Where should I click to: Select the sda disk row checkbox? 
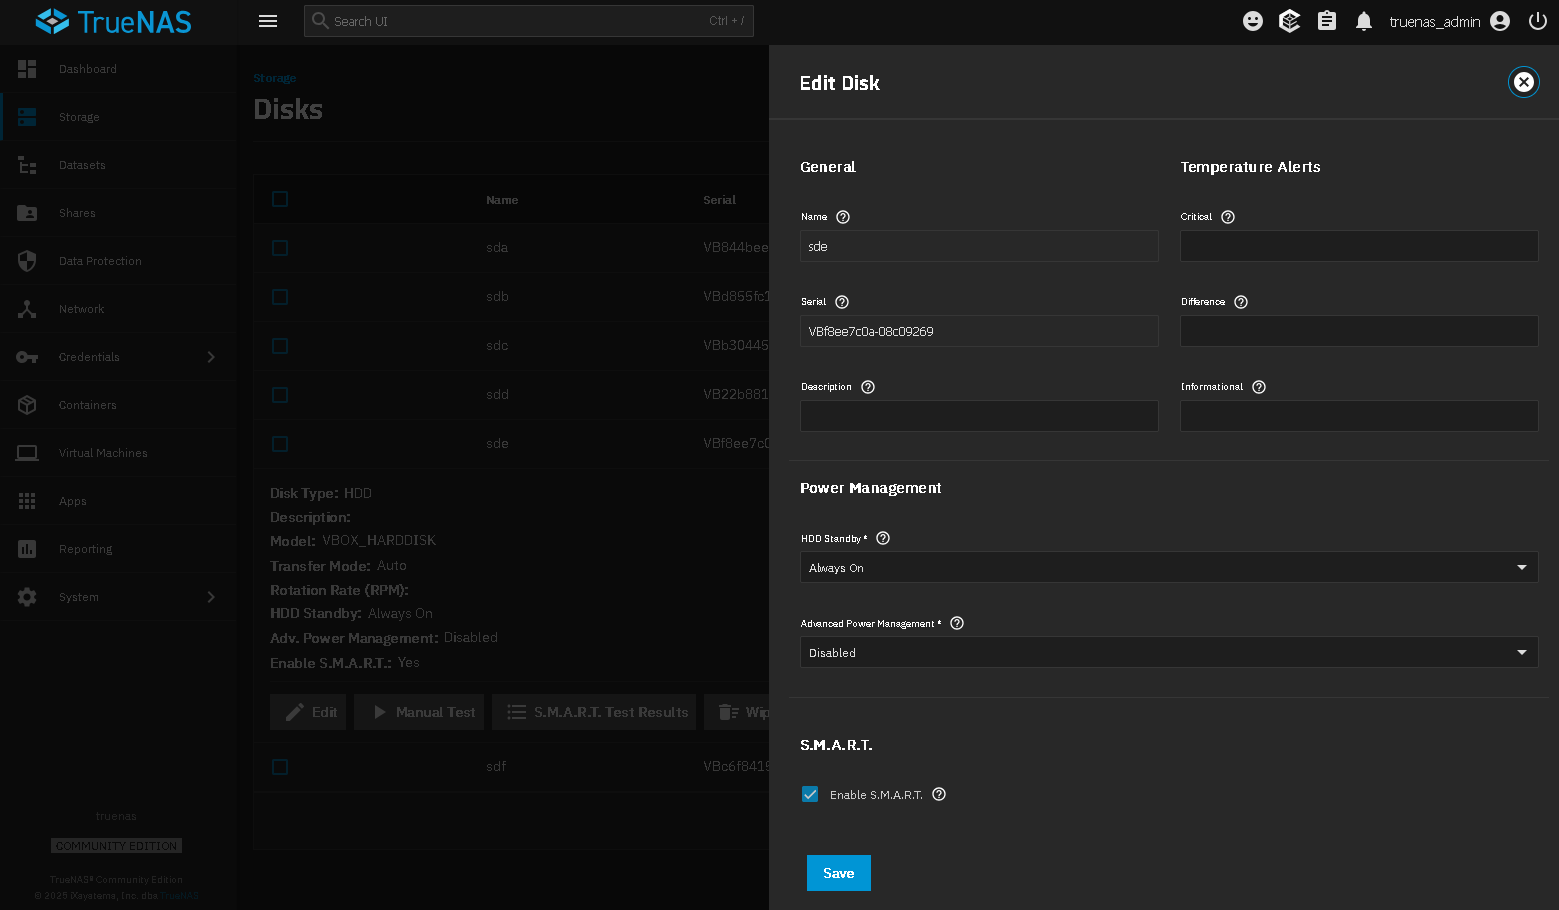280,248
